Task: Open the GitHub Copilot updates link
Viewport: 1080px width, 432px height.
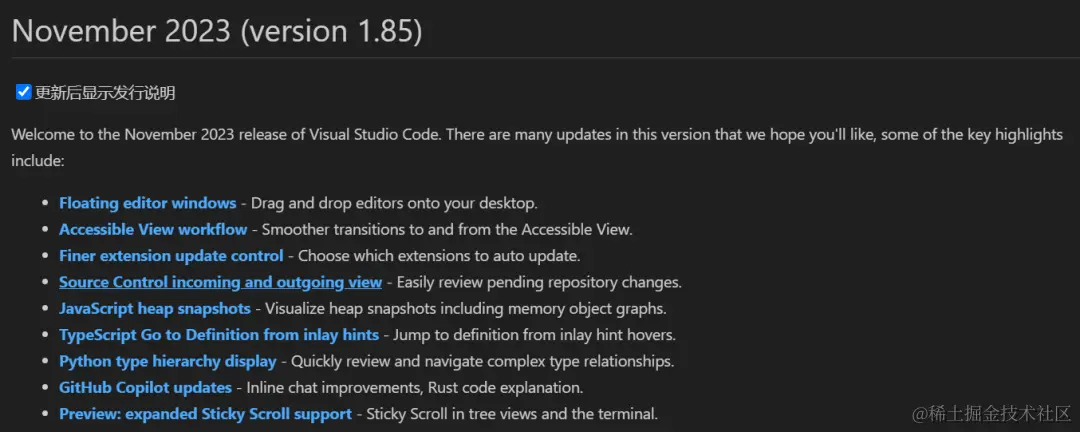Action: 145,387
